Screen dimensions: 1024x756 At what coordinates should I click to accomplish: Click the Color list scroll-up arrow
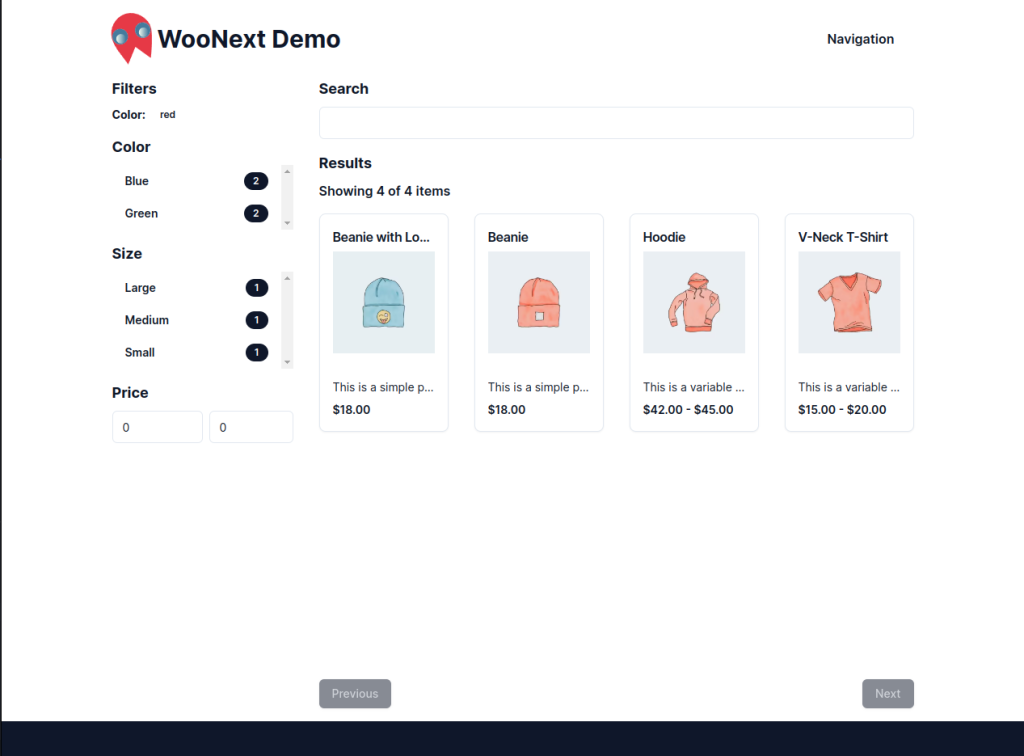(x=288, y=170)
